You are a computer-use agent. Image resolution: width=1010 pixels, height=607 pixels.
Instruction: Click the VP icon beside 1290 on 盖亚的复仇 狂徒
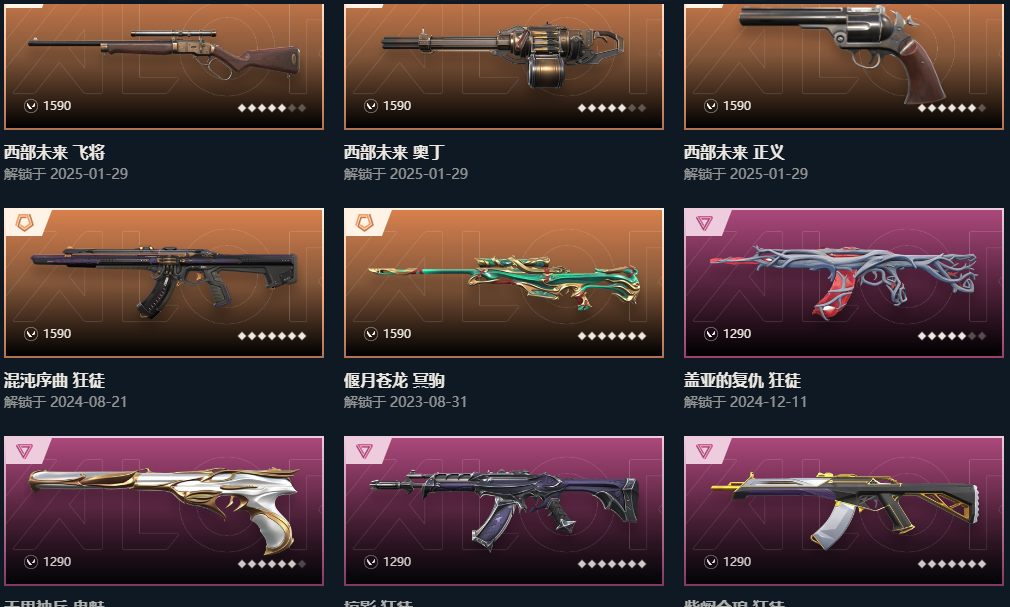[710, 334]
